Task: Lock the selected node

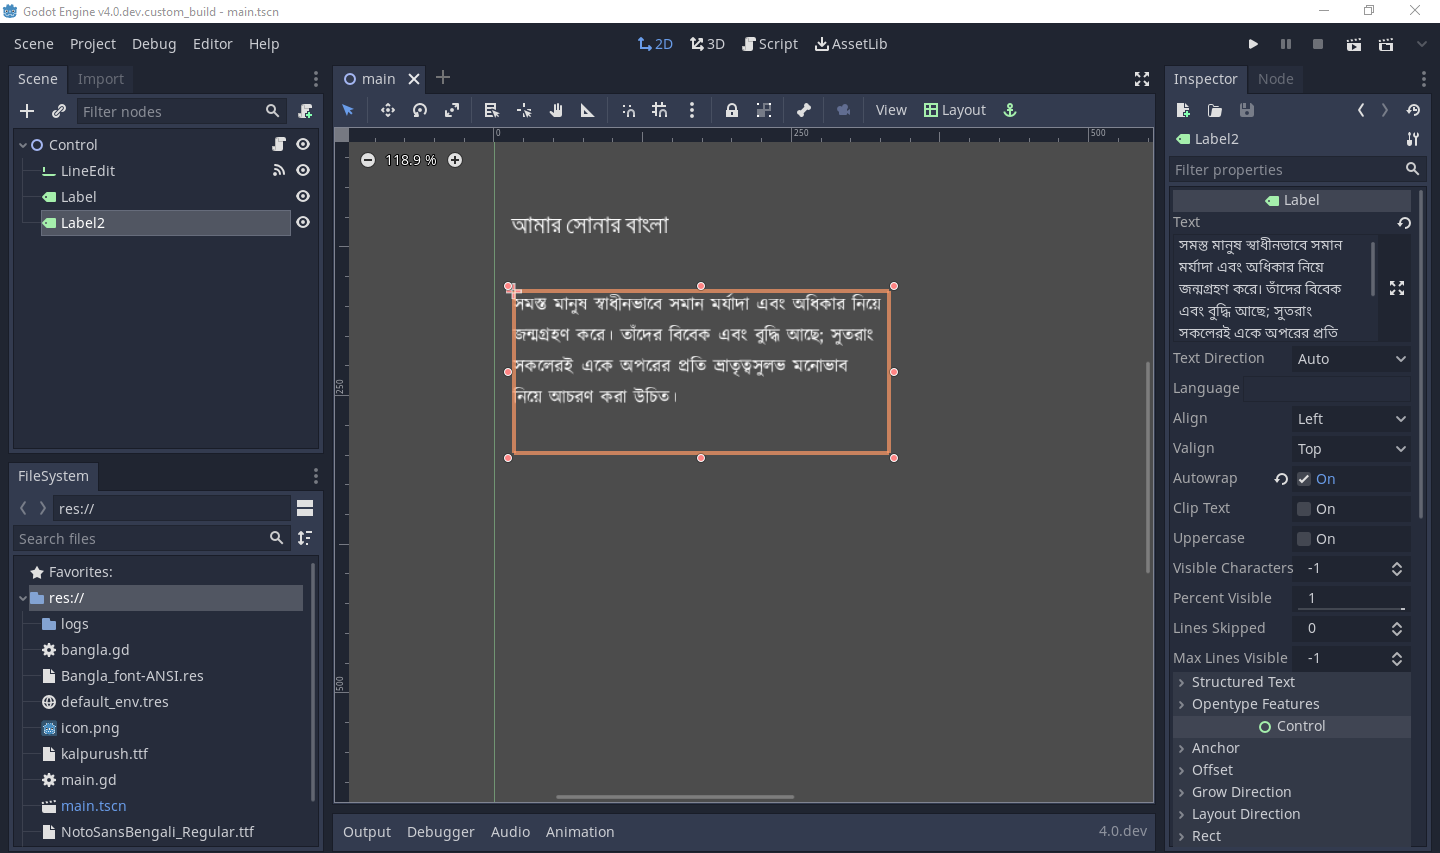Action: [731, 110]
